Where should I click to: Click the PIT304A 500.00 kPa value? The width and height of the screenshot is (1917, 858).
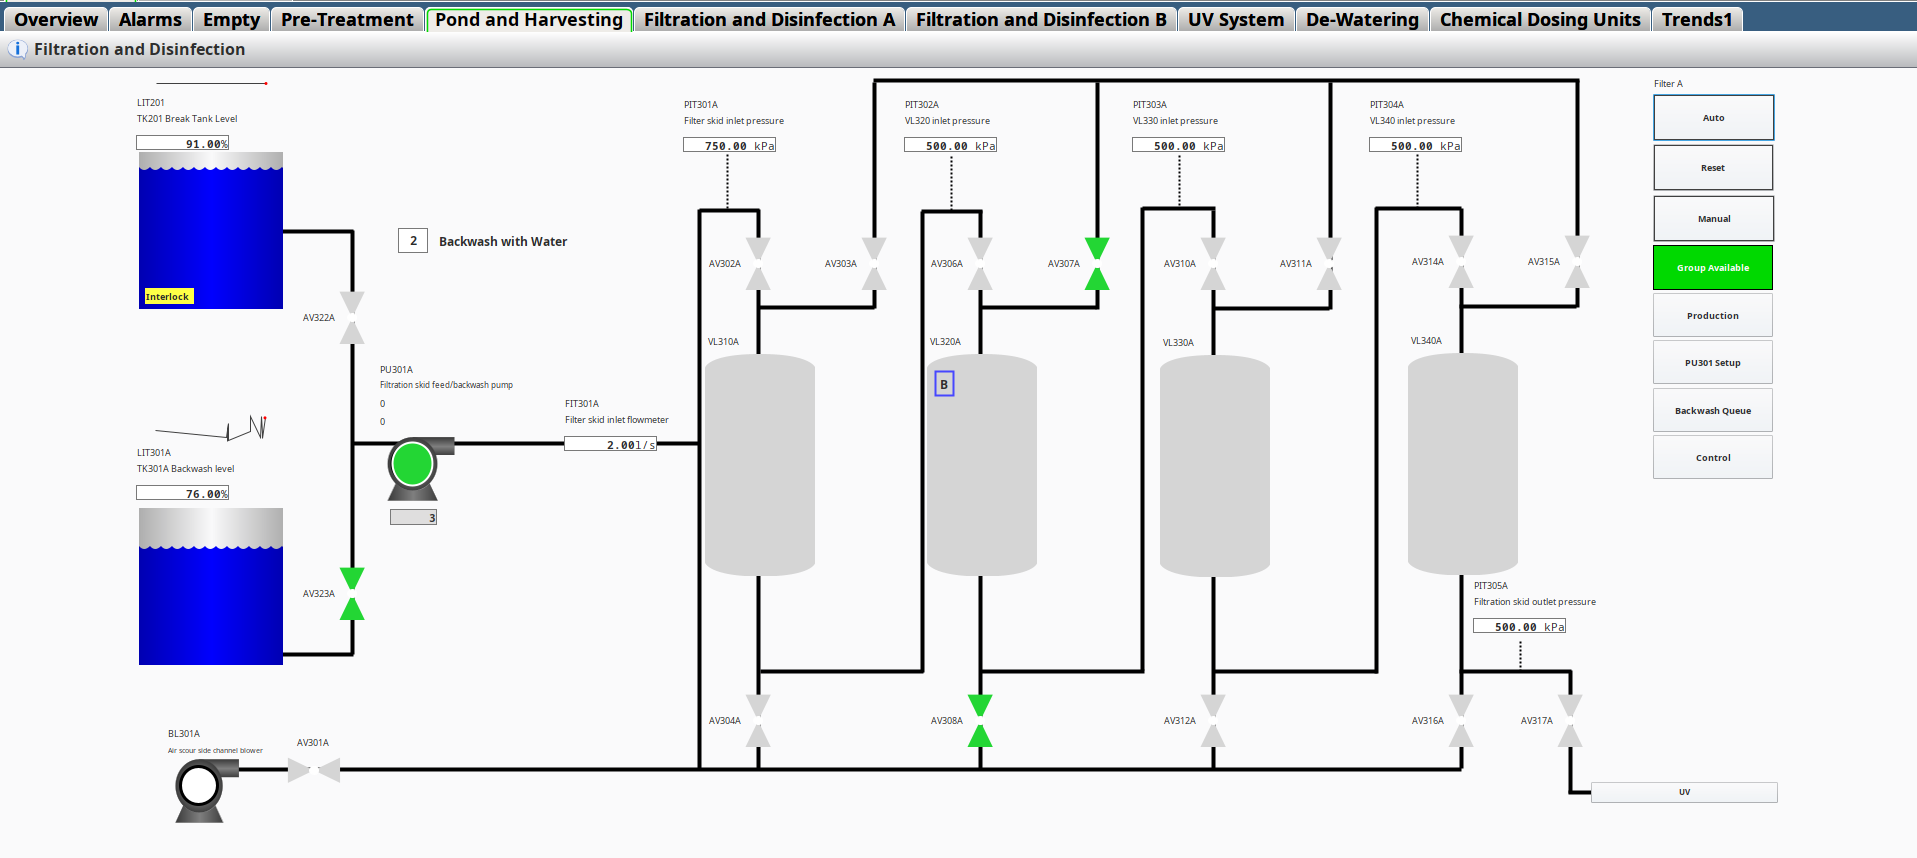tap(1416, 145)
